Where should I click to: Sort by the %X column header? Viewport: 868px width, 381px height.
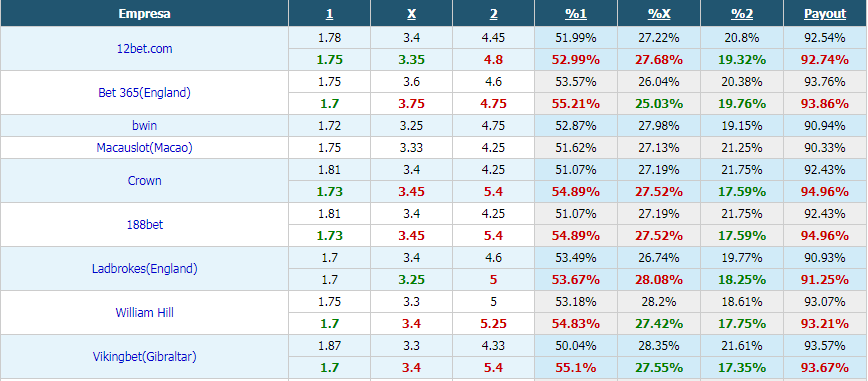point(659,14)
